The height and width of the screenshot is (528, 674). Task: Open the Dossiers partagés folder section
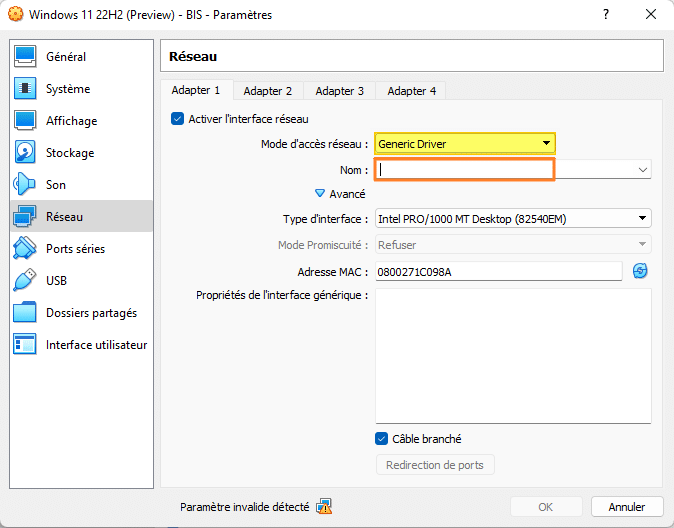[x=90, y=313]
